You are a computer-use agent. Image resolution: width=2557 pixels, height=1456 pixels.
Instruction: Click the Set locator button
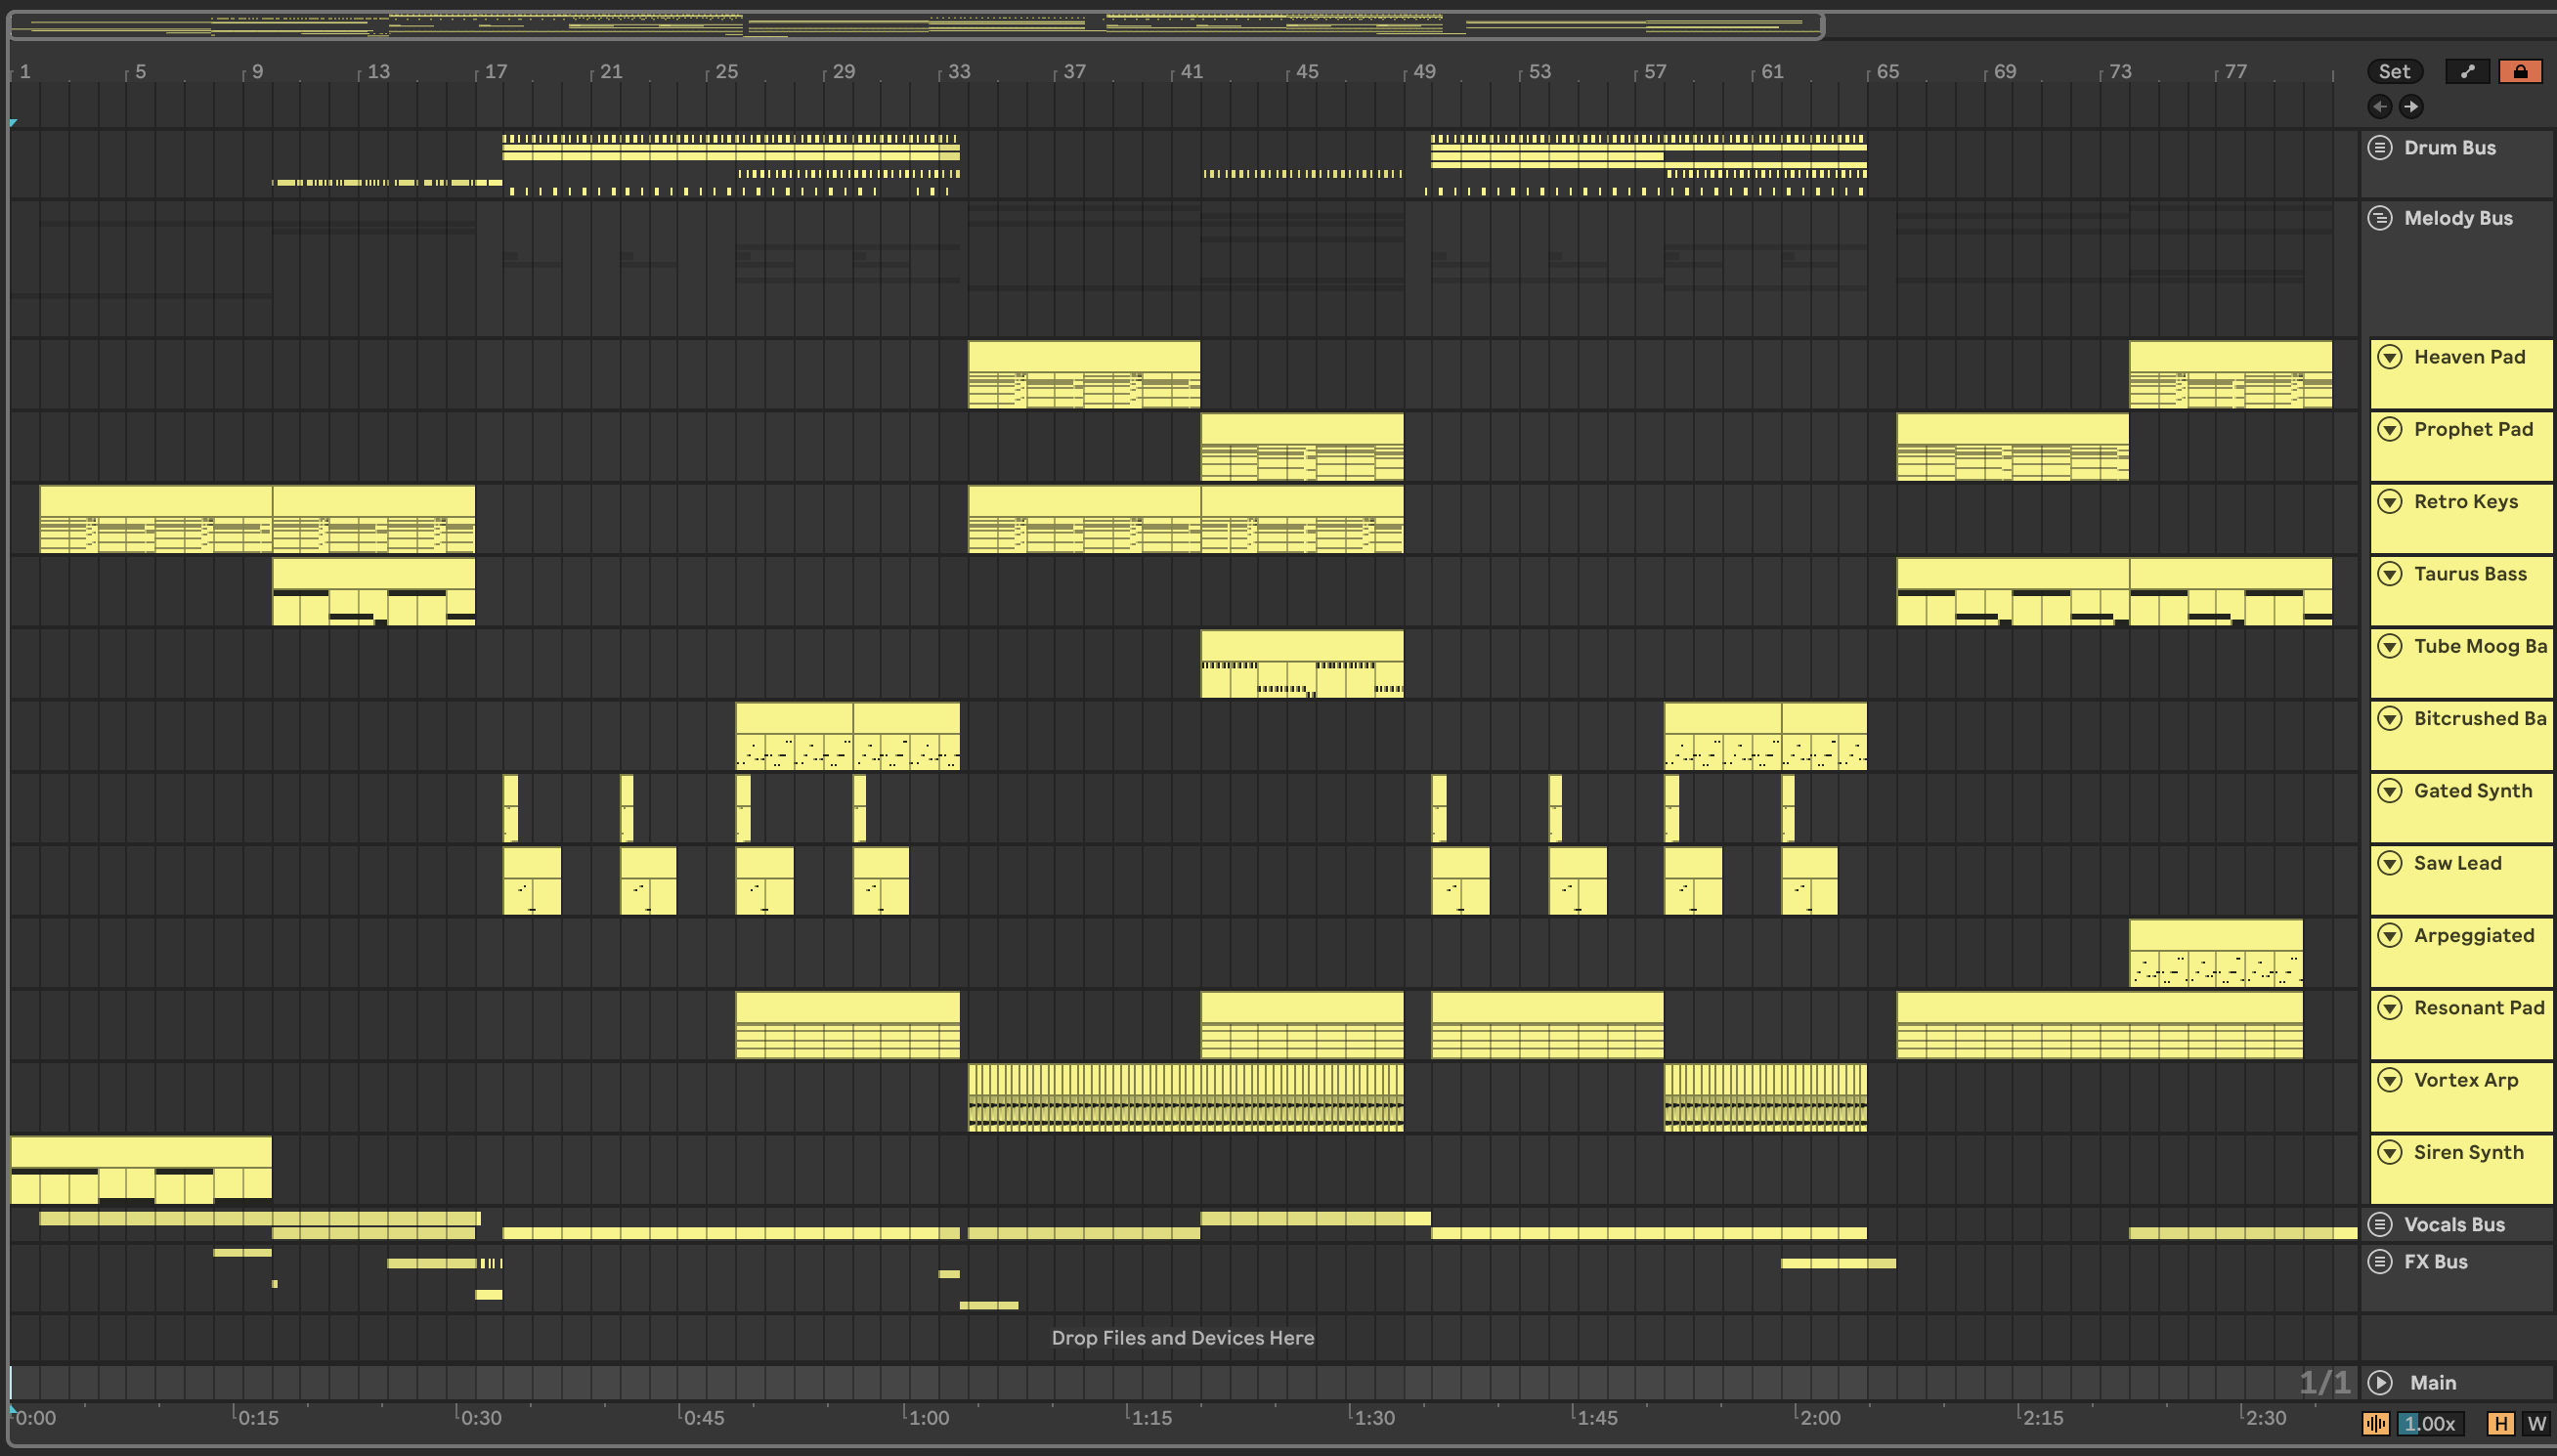(2394, 71)
